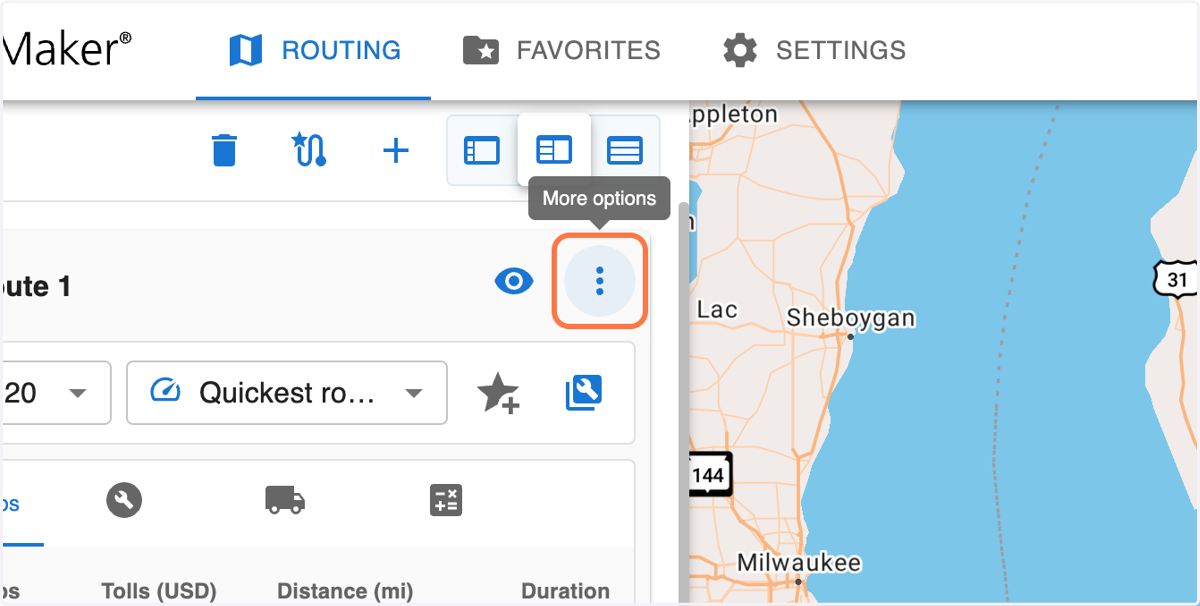Select the full list layout view

coord(625,151)
